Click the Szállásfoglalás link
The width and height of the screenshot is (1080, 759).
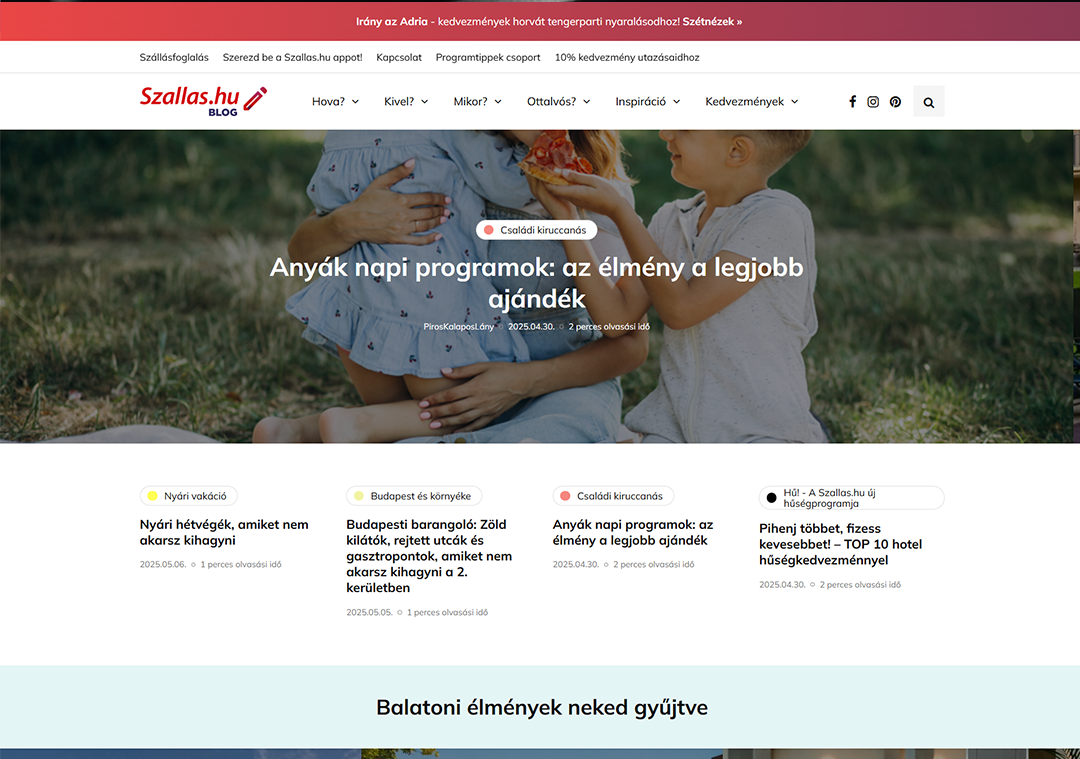point(174,57)
